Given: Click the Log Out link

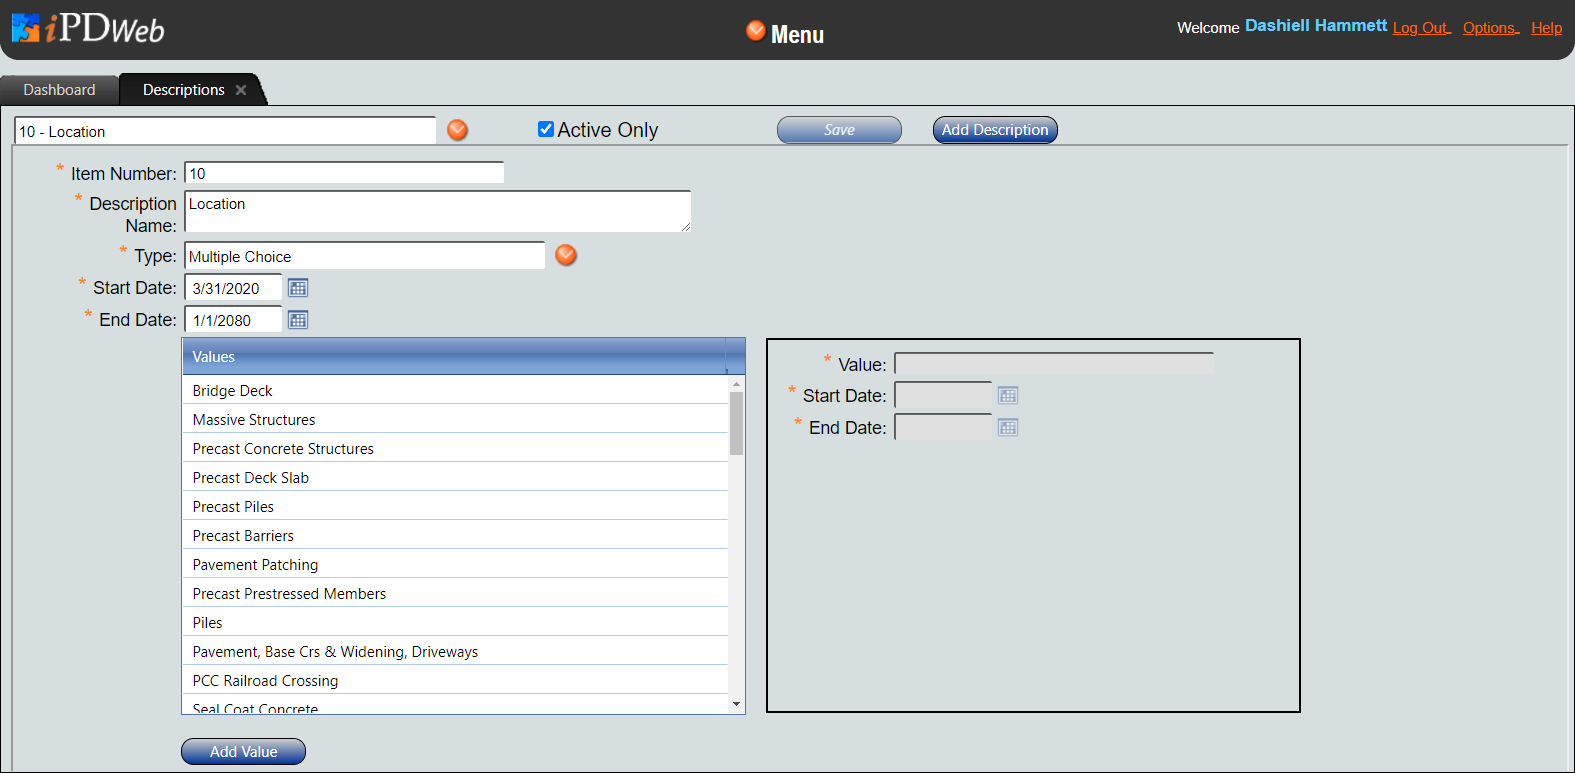Looking at the screenshot, I should (x=1420, y=28).
